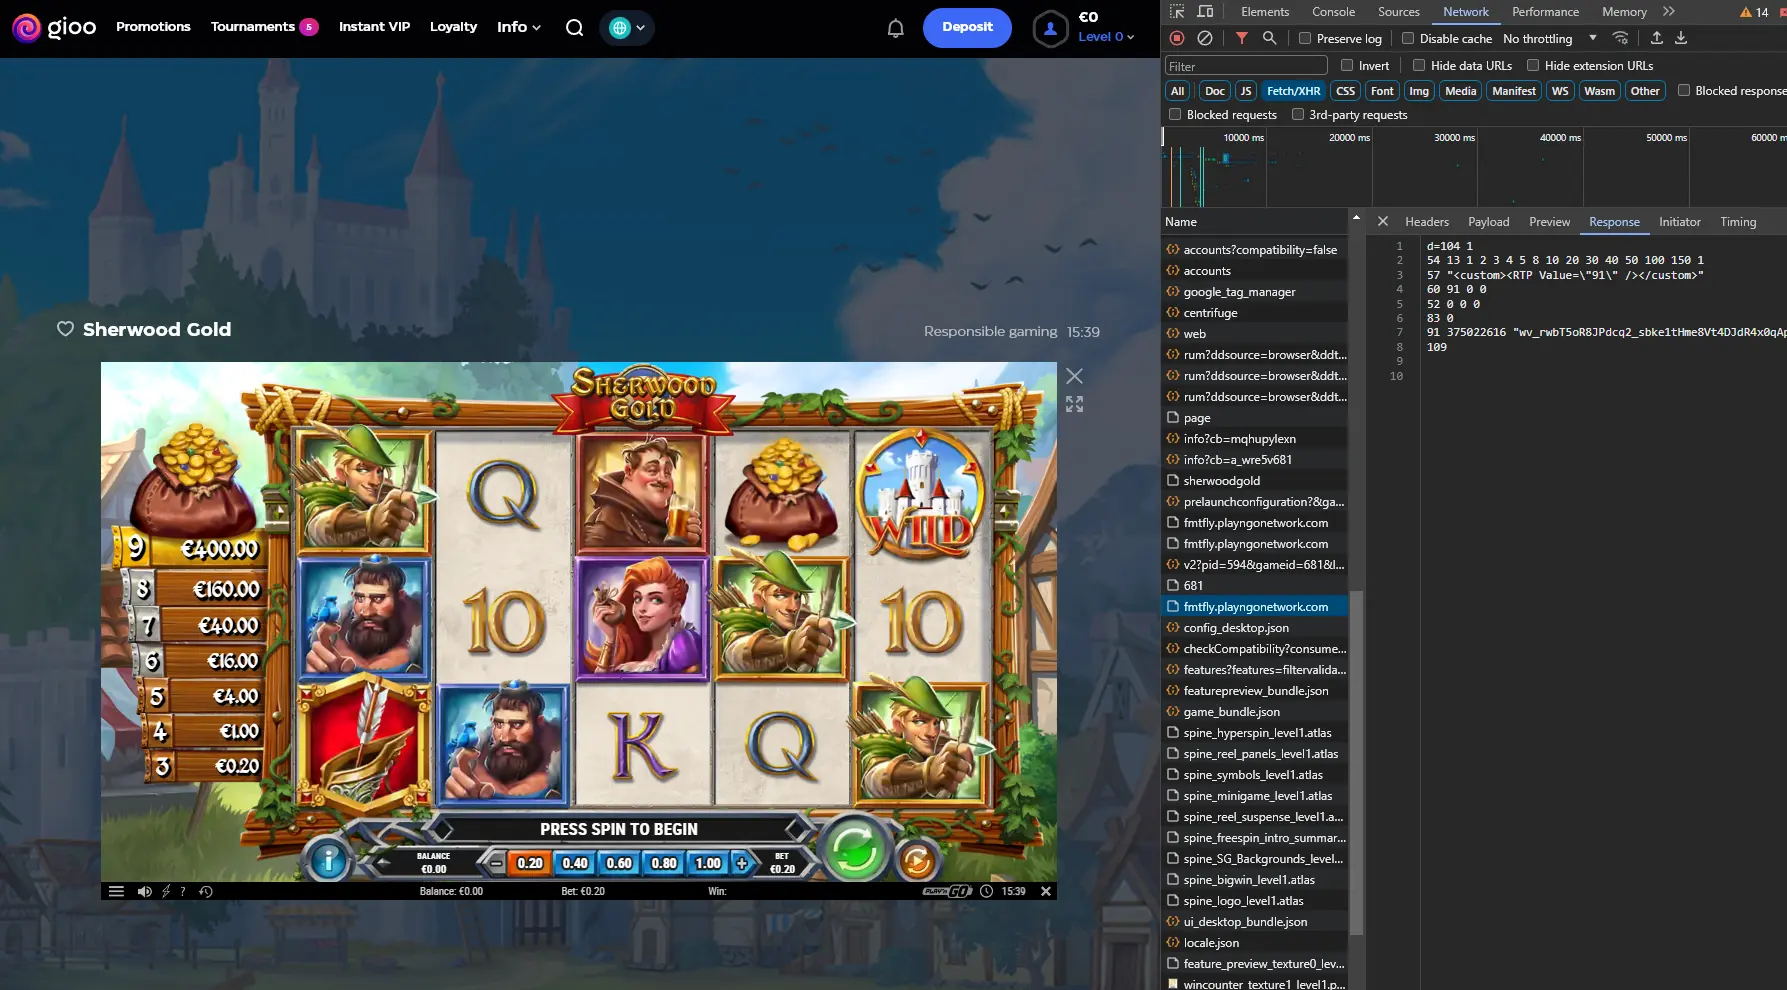The height and width of the screenshot is (990, 1787).
Task: Open the orange autoplay button
Action: pos(917,860)
